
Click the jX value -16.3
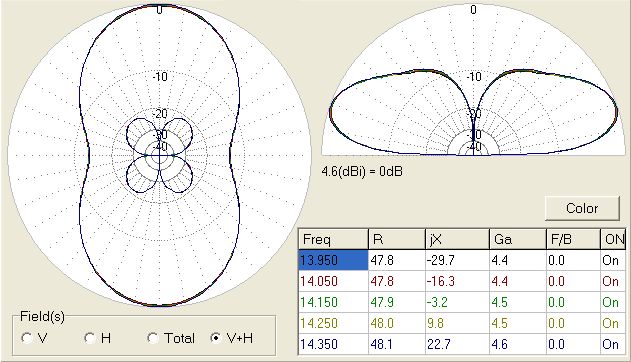coord(458,281)
